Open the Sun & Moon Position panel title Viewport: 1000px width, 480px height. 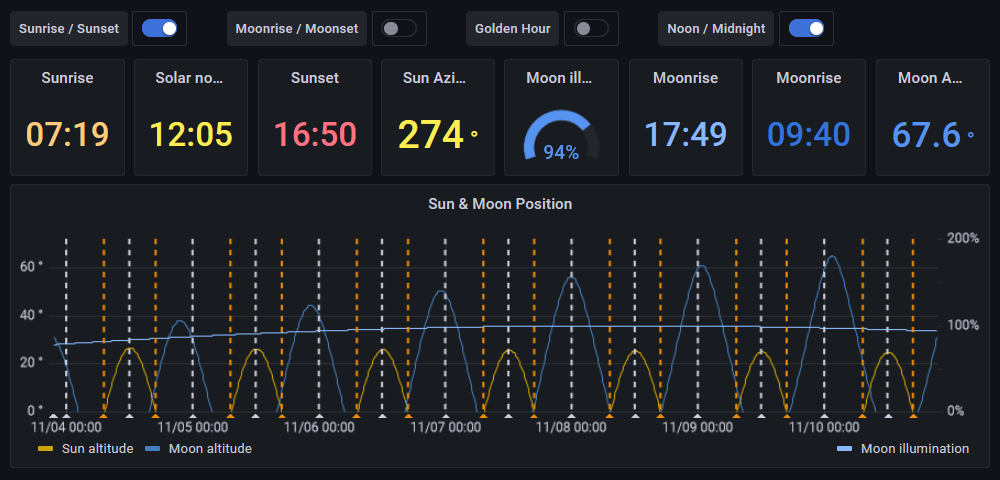[x=500, y=204]
